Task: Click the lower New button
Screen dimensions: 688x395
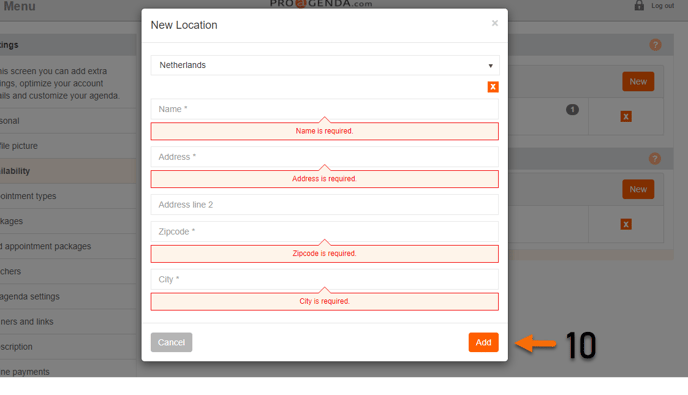Action: (x=638, y=189)
